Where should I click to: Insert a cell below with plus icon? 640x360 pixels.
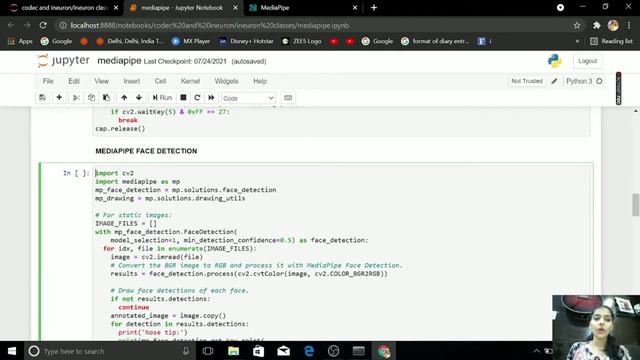[59, 98]
